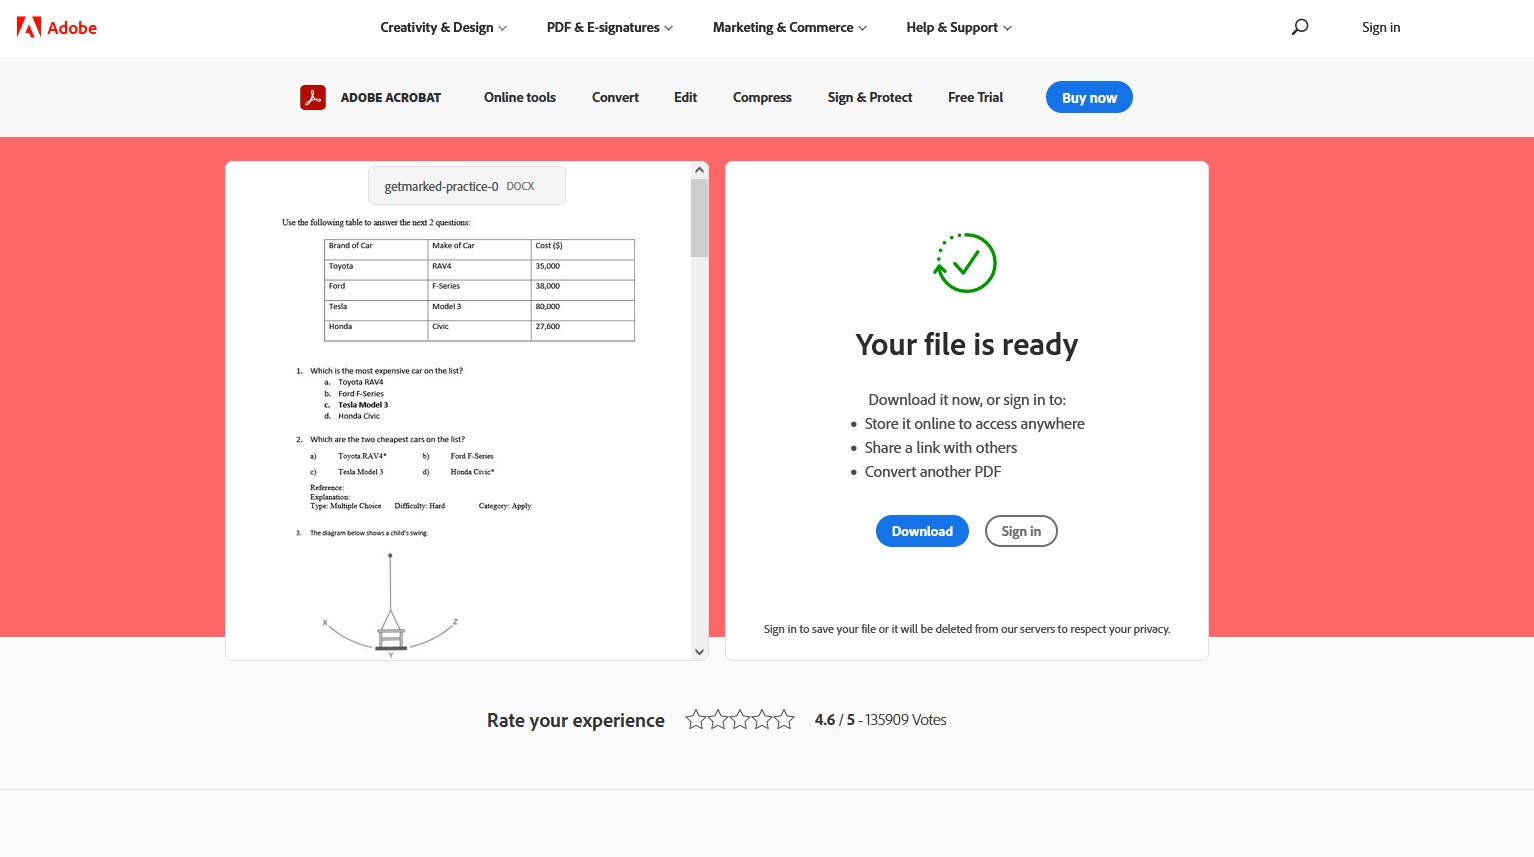Image resolution: width=1534 pixels, height=857 pixels.
Task: Click '135909 Votes' rating text
Action: tap(906, 719)
